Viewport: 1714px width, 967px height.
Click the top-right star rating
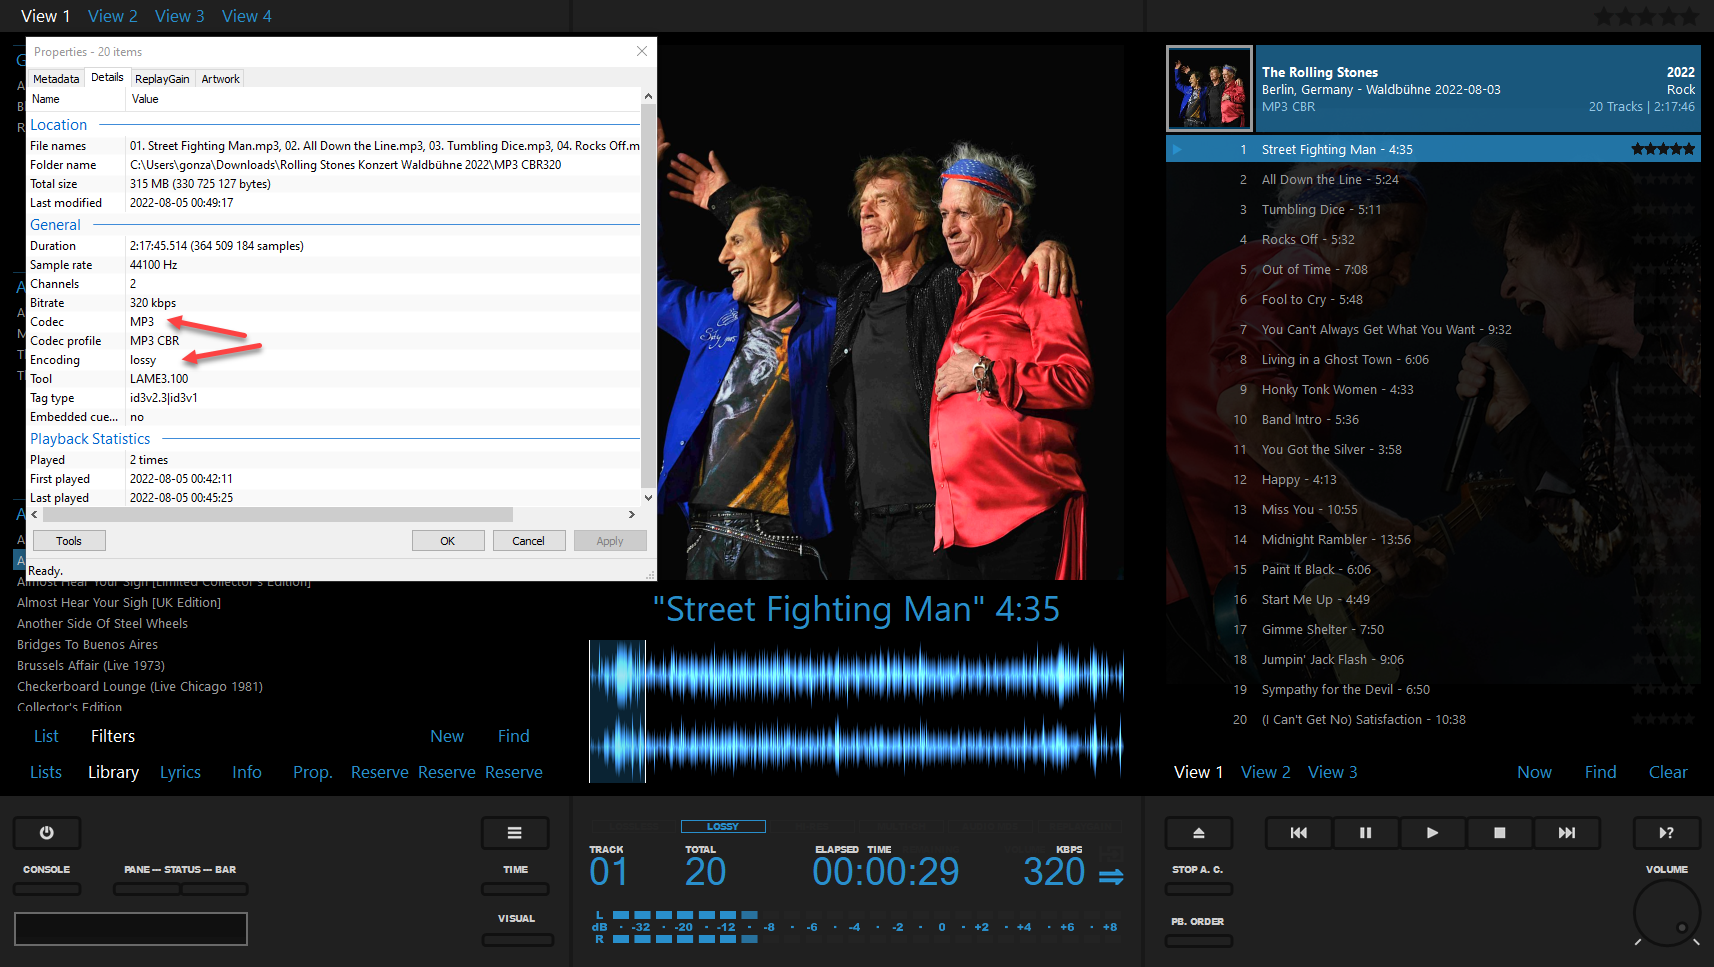pos(1646,16)
